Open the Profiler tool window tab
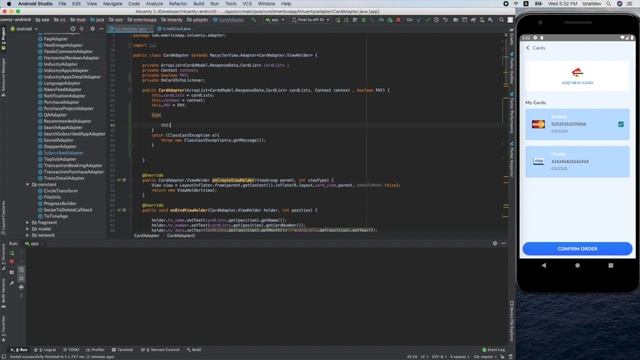 (95, 350)
